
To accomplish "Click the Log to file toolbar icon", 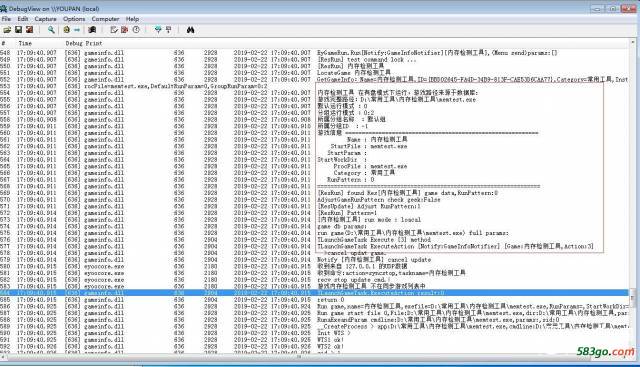I will 29,30.
